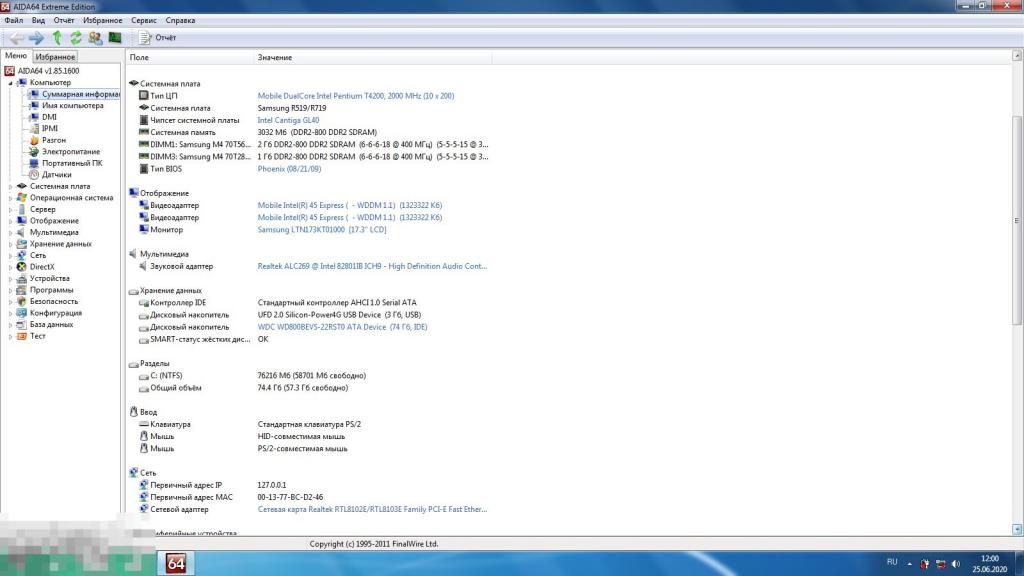Click the DirectX icon in the tree
The width and height of the screenshot is (1024, 576).
coord(22,266)
